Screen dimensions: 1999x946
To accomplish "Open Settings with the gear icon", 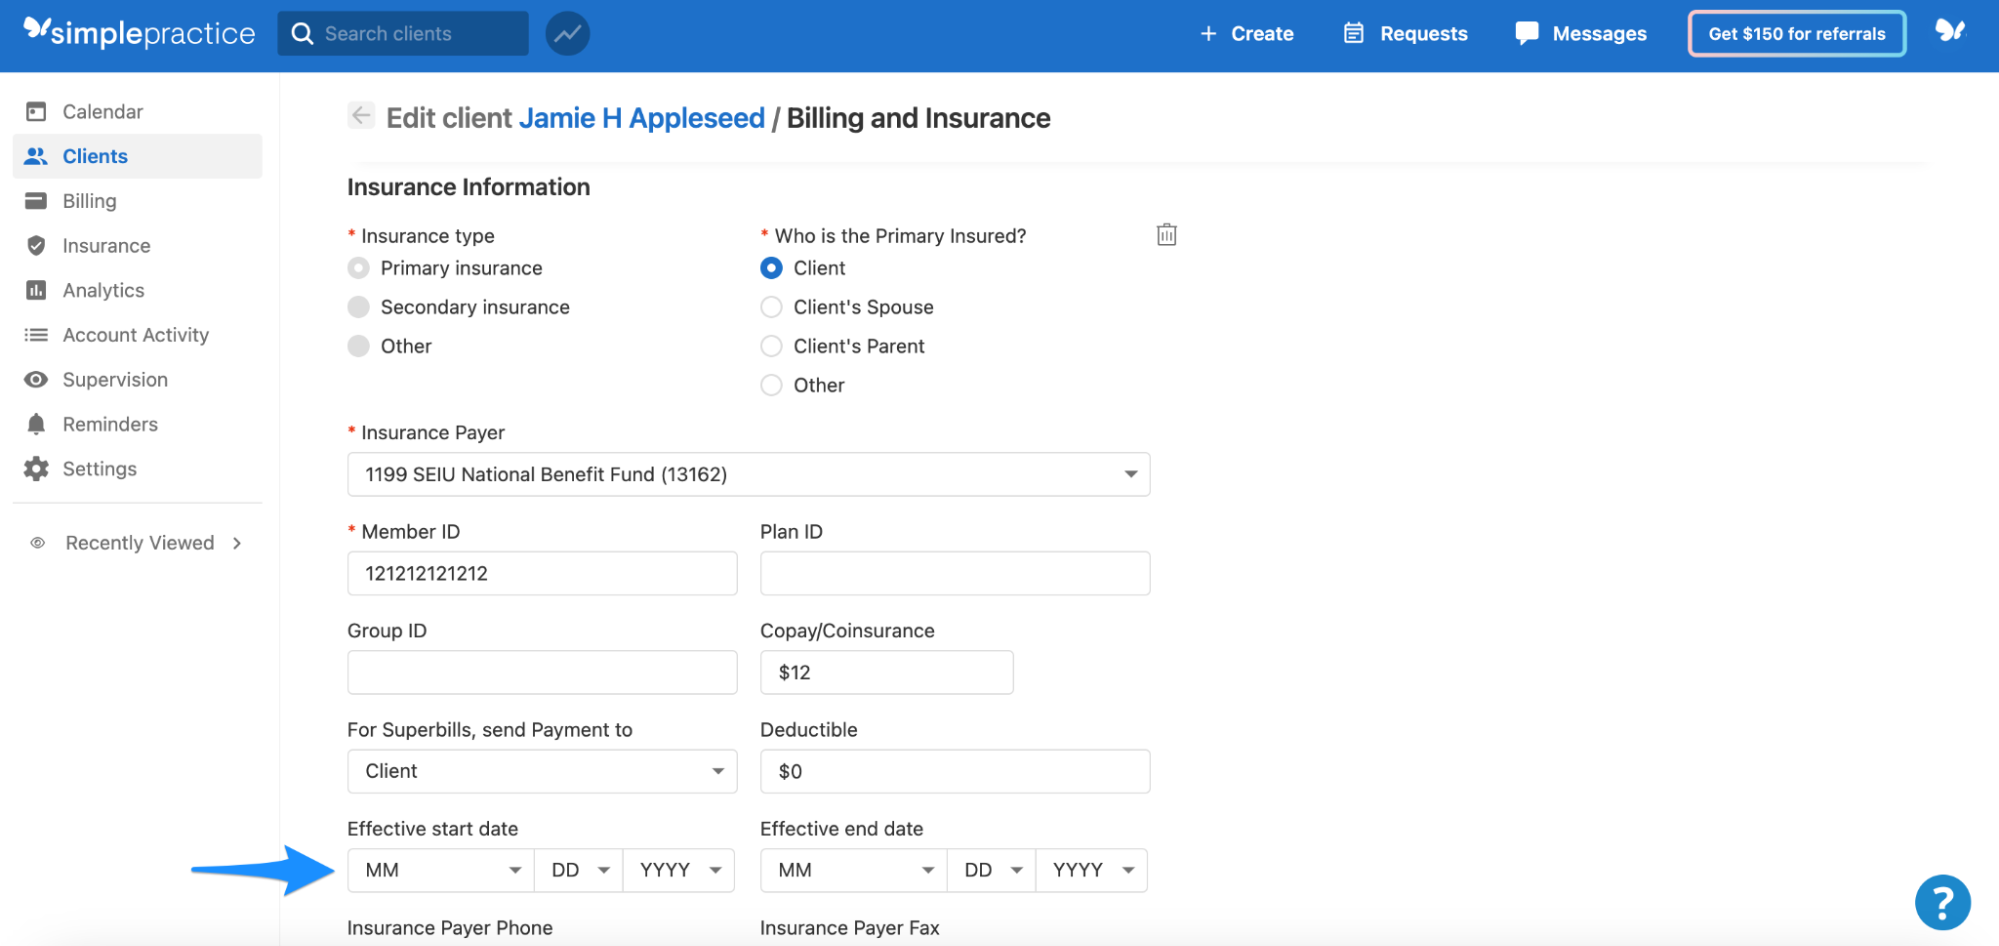I will point(99,468).
